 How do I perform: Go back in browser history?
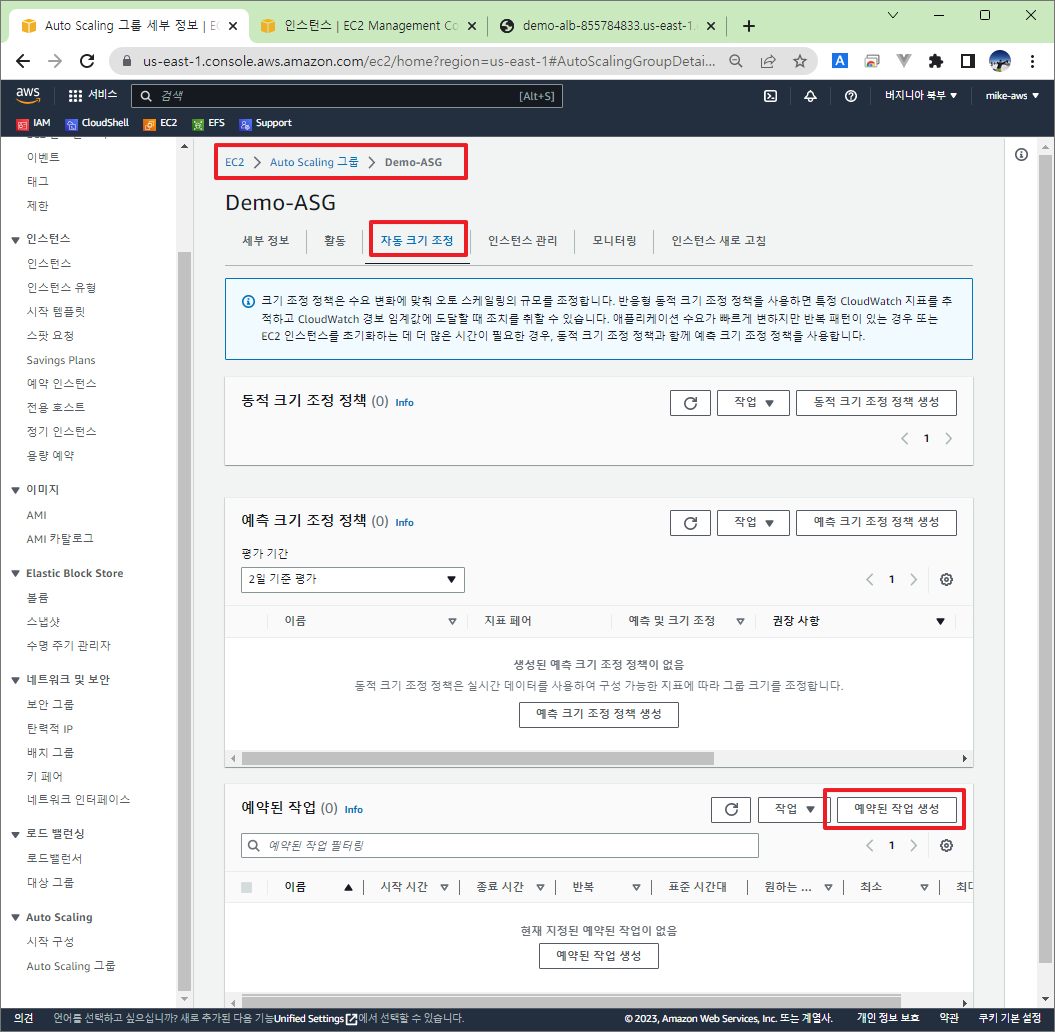pyautogui.click(x=23, y=61)
